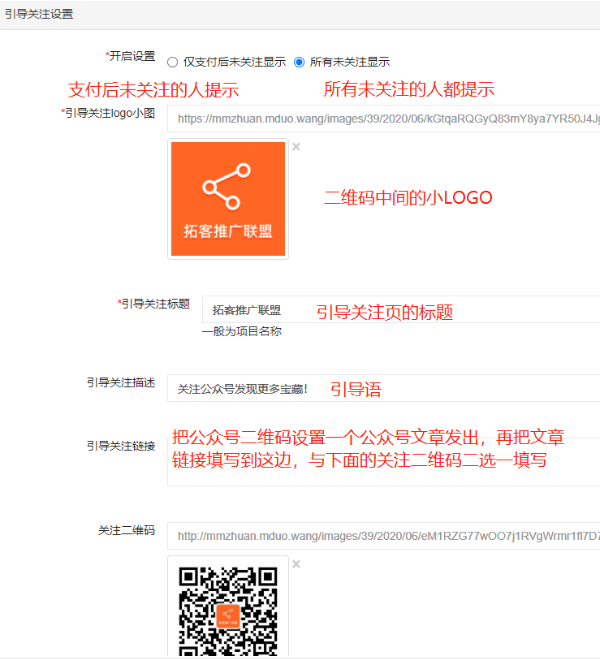The width and height of the screenshot is (600, 659).
Task: Click the 引导关注logo小图 URL input field
Action: (x=384, y=119)
